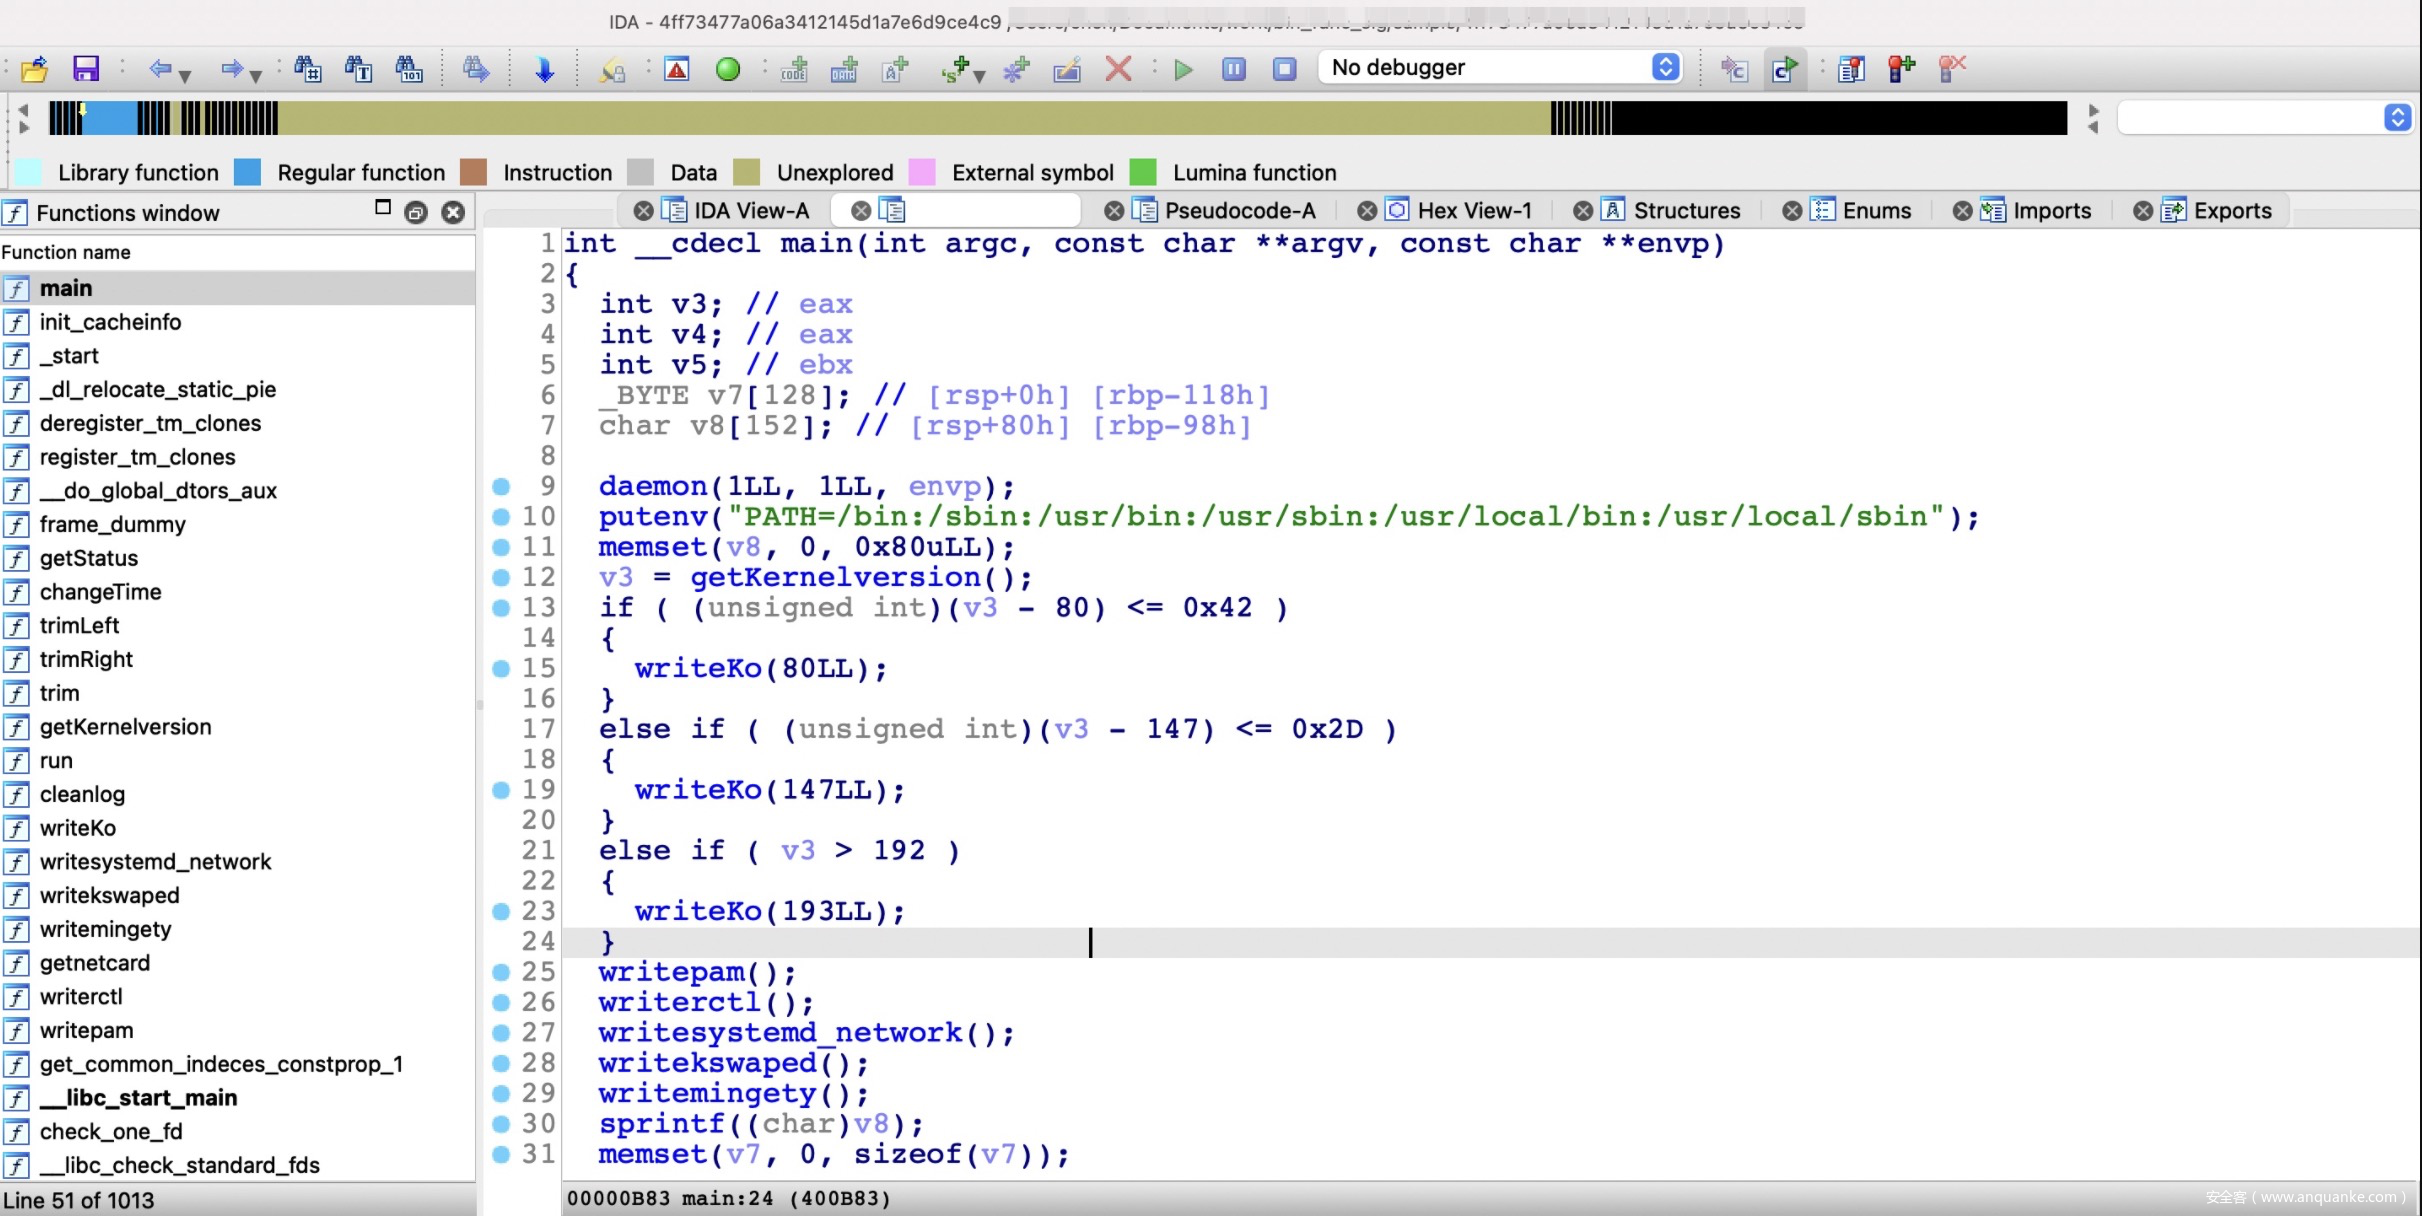The width and height of the screenshot is (2422, 1216).
Task: Click the blue region in navigation band
Action: tap(110, 118)
